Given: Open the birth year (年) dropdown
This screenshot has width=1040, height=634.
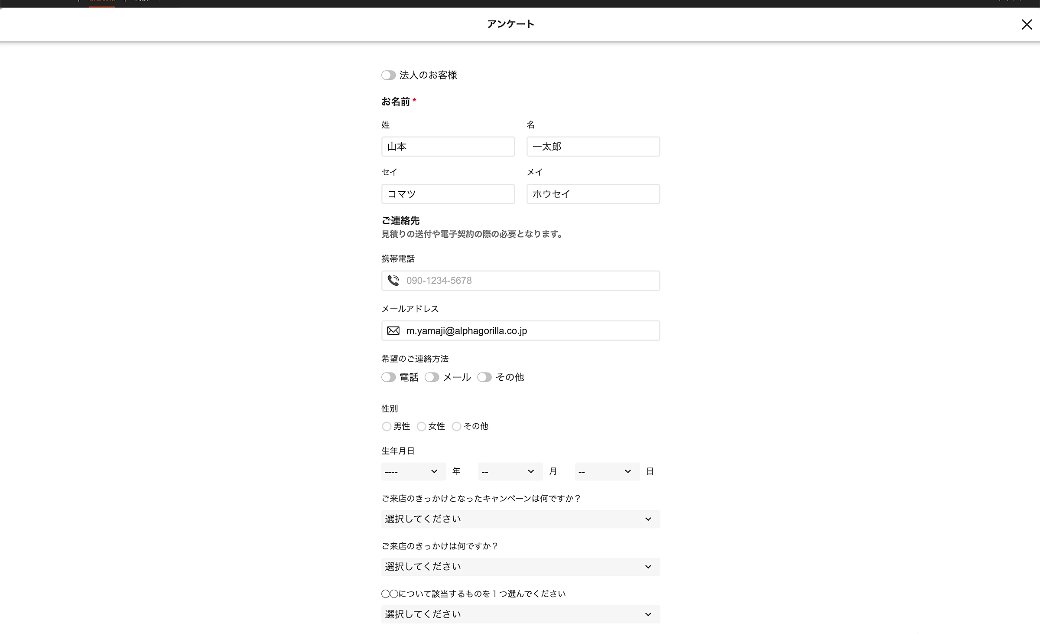Looking at the screenshot, I should click(413, 472).
